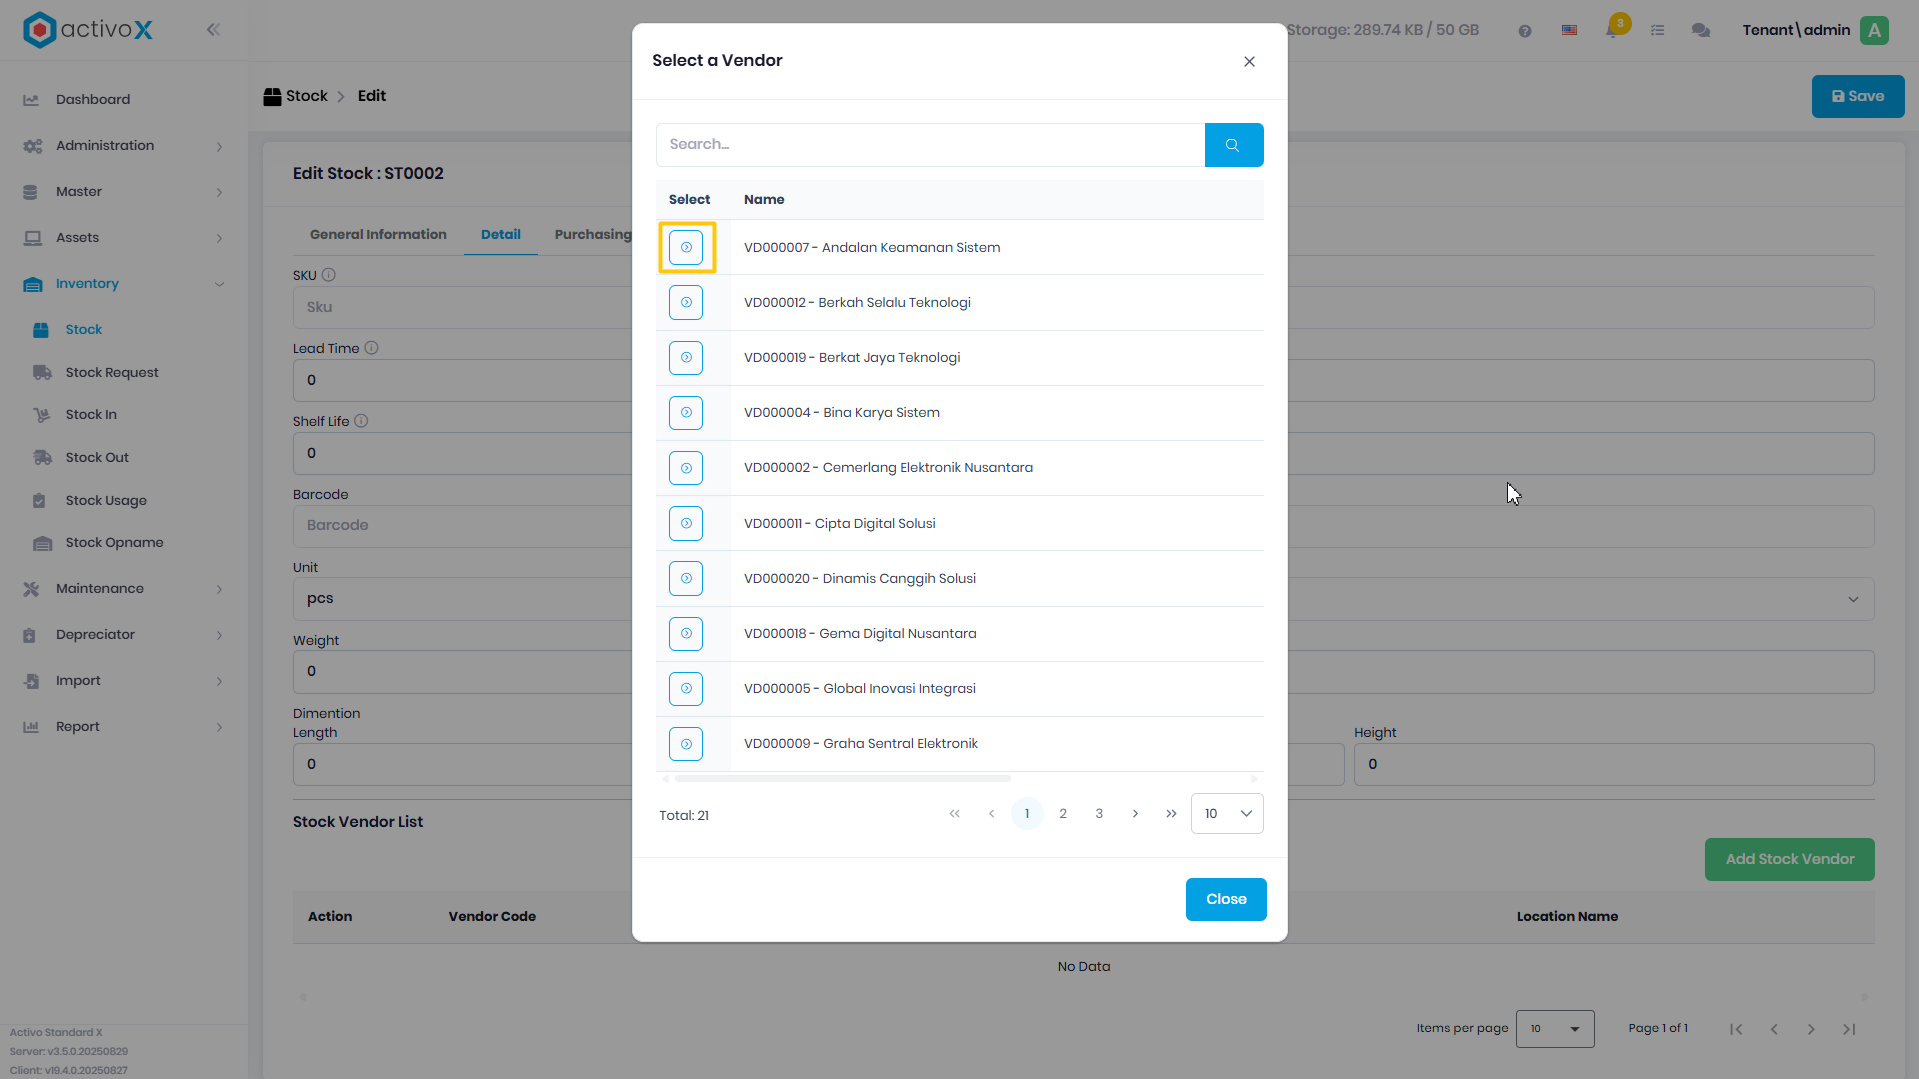Select vendor VD000005 Global Inovasi Integrasi
The width and height of the screenshot is (1919, 1079).
click(x=686, y=688)
